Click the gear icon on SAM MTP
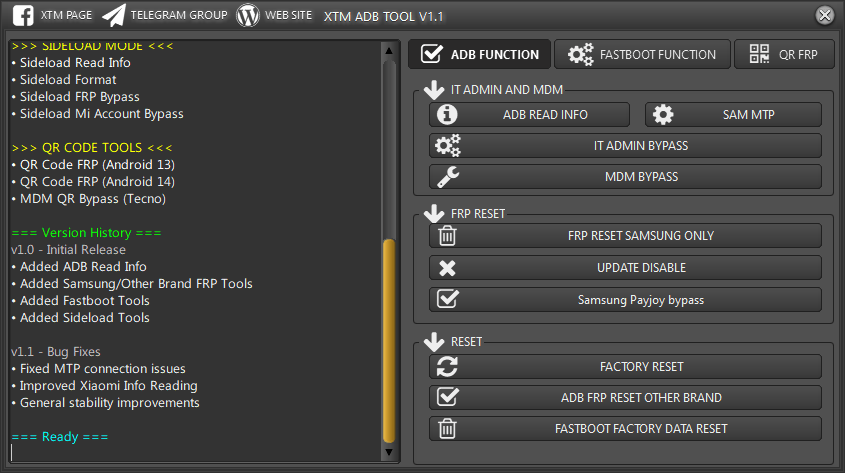 (663, 115)
